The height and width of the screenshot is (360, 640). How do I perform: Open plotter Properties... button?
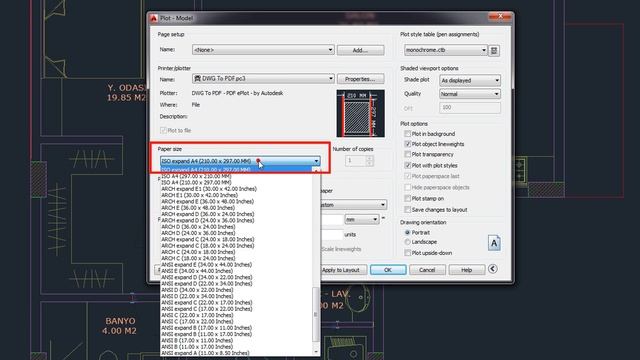click(360, 79)
